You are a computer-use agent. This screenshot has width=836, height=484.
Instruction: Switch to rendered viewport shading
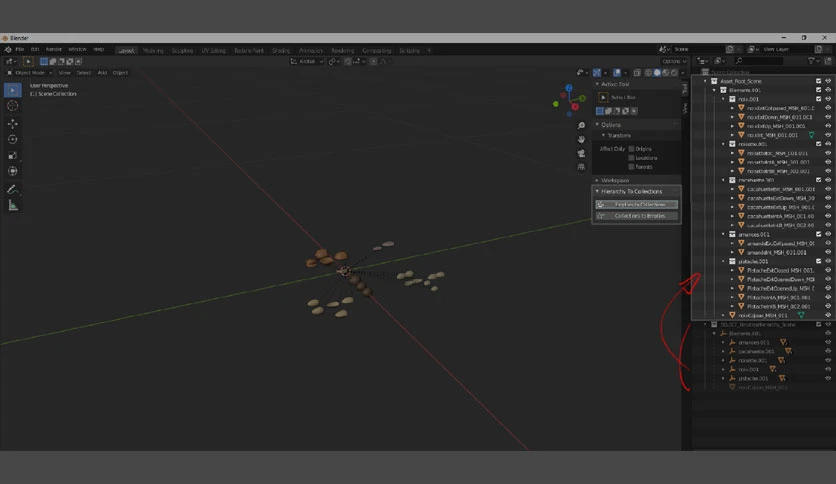[x=674, y=72]
